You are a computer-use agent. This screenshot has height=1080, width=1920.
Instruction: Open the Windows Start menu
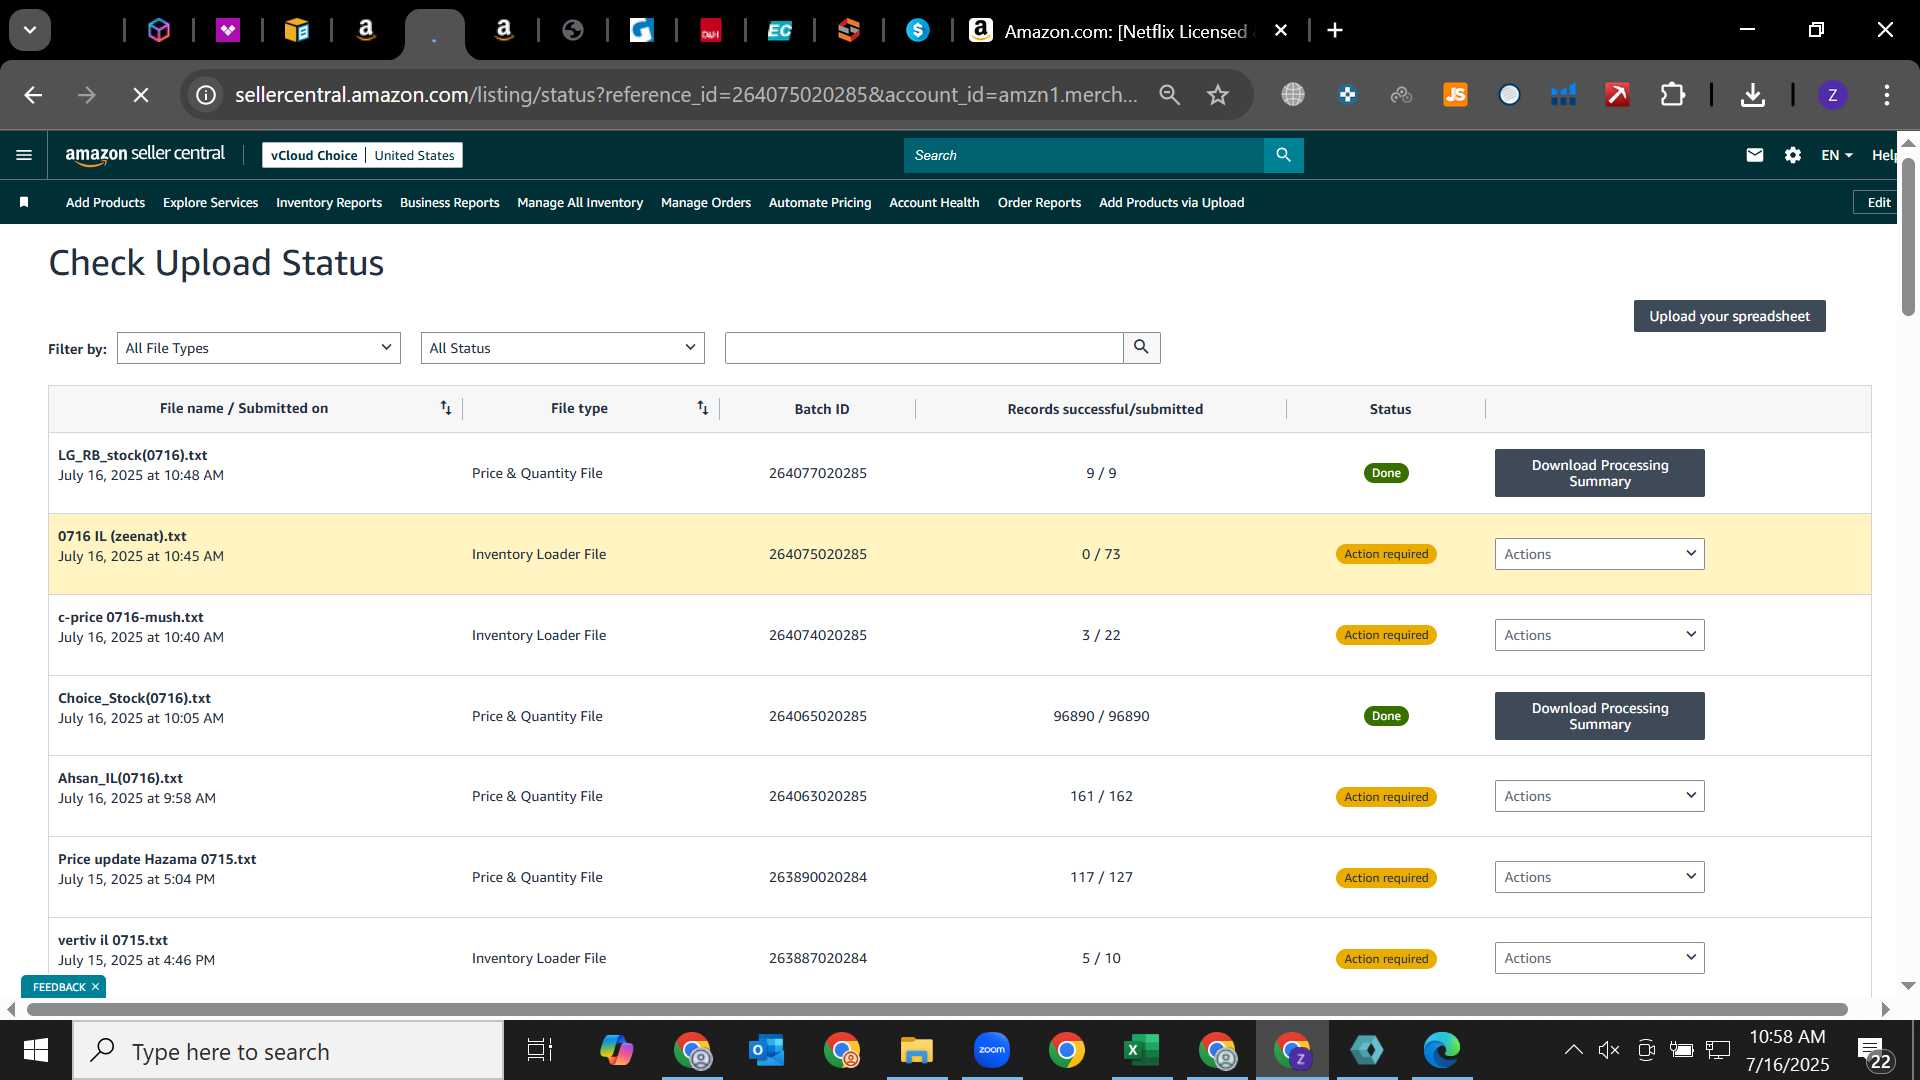click(x=36, y=1051)
